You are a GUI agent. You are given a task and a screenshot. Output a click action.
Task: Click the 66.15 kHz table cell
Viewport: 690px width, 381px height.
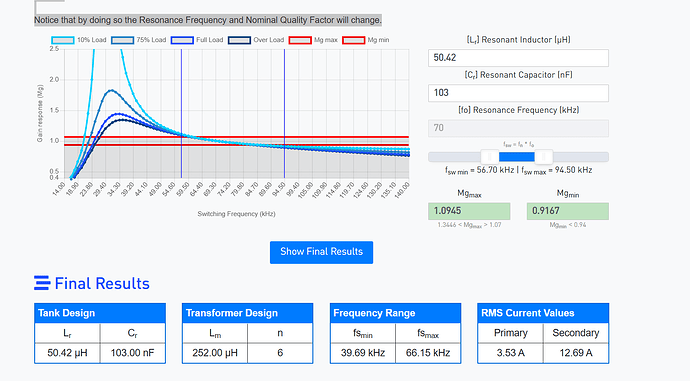[428, 353]
